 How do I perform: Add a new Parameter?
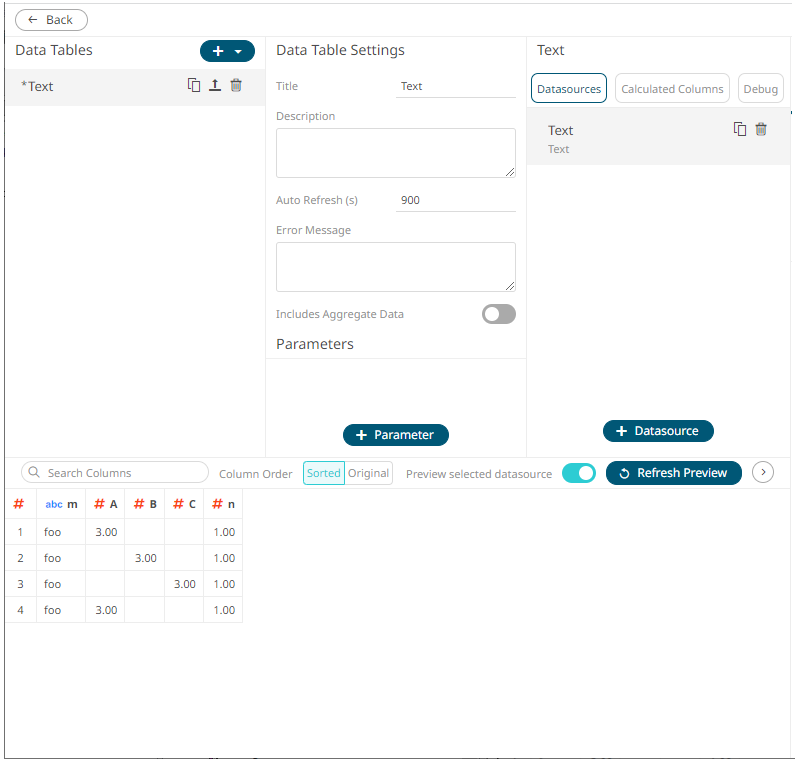pos(395,435)
